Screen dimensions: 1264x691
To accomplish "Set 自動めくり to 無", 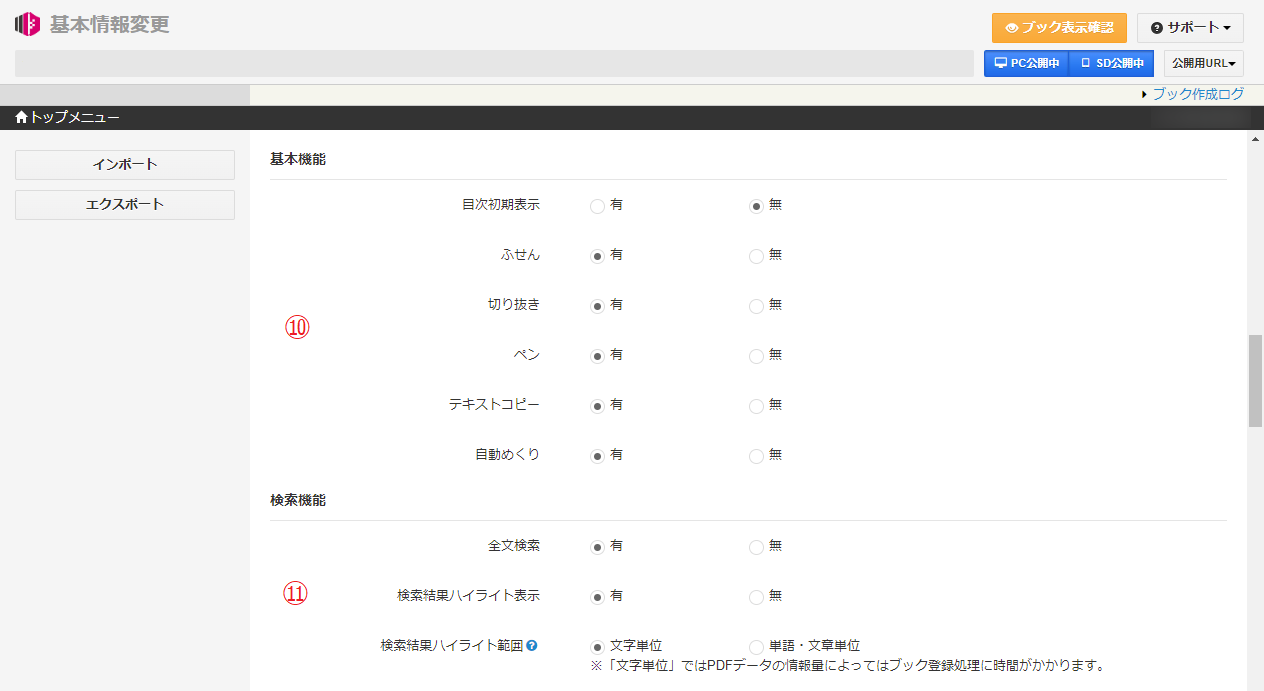I will [756, 456].
